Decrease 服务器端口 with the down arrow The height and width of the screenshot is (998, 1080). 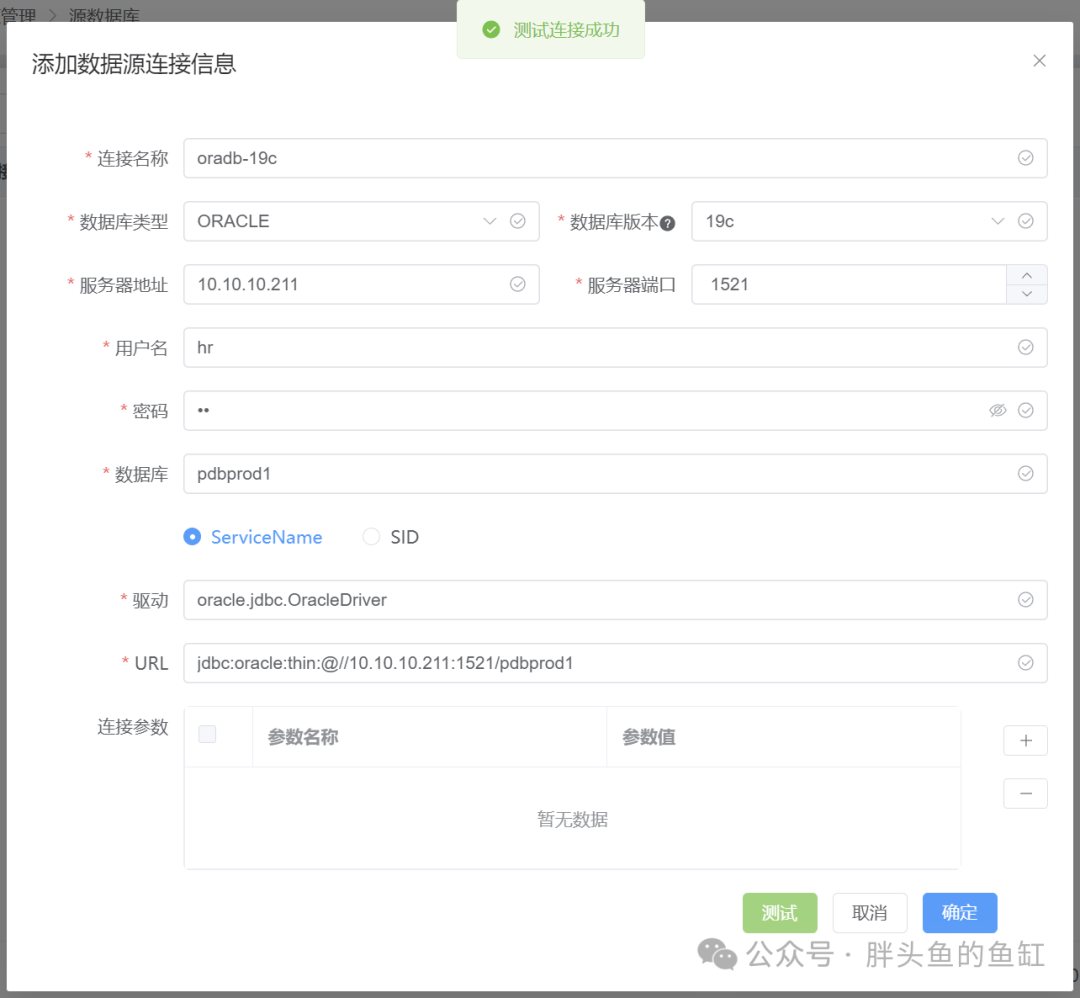[1026, 294]
